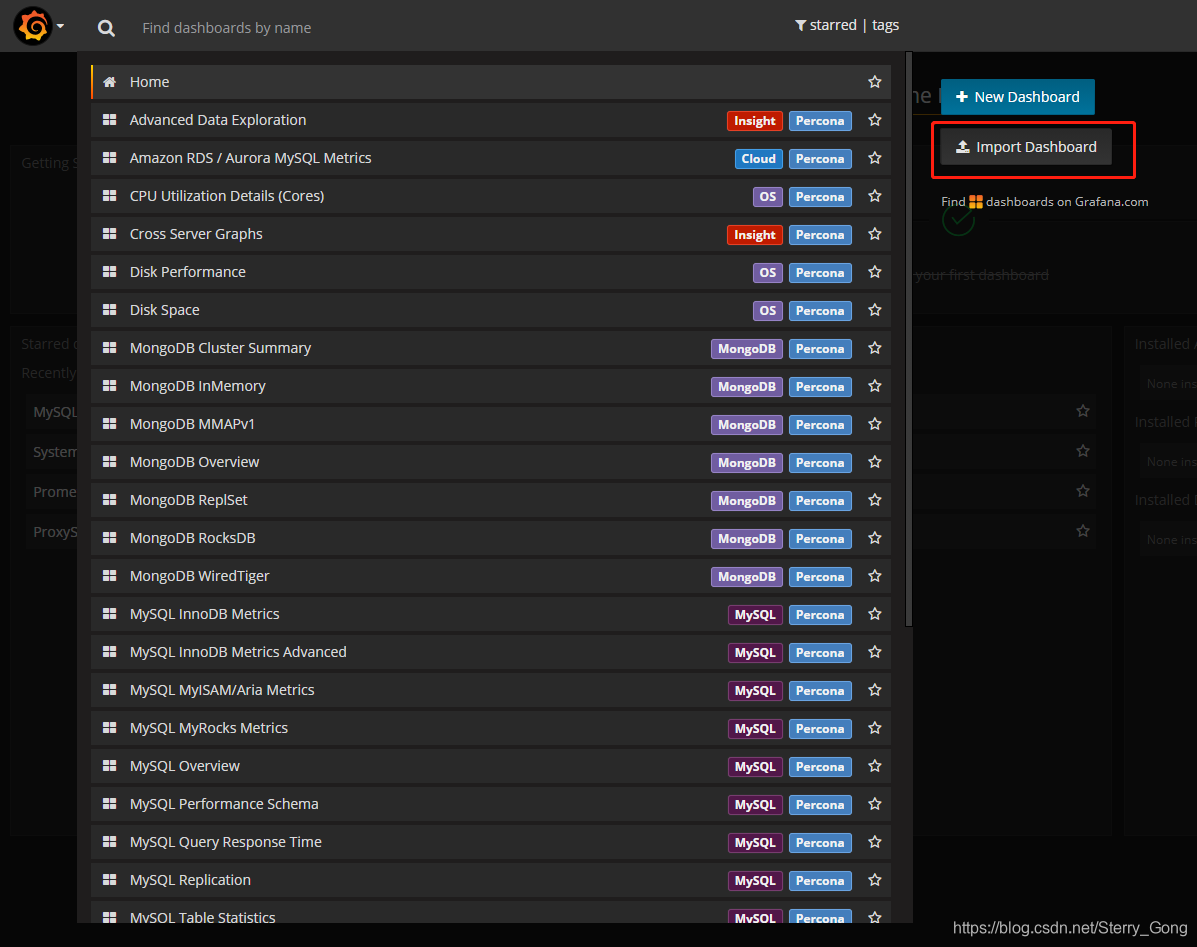Image resolution: width=1197 pixels, height=947 pixels.
Task: Click the grid icon beside Advanced Data Exploration
Action: click(x=109, y=120)
